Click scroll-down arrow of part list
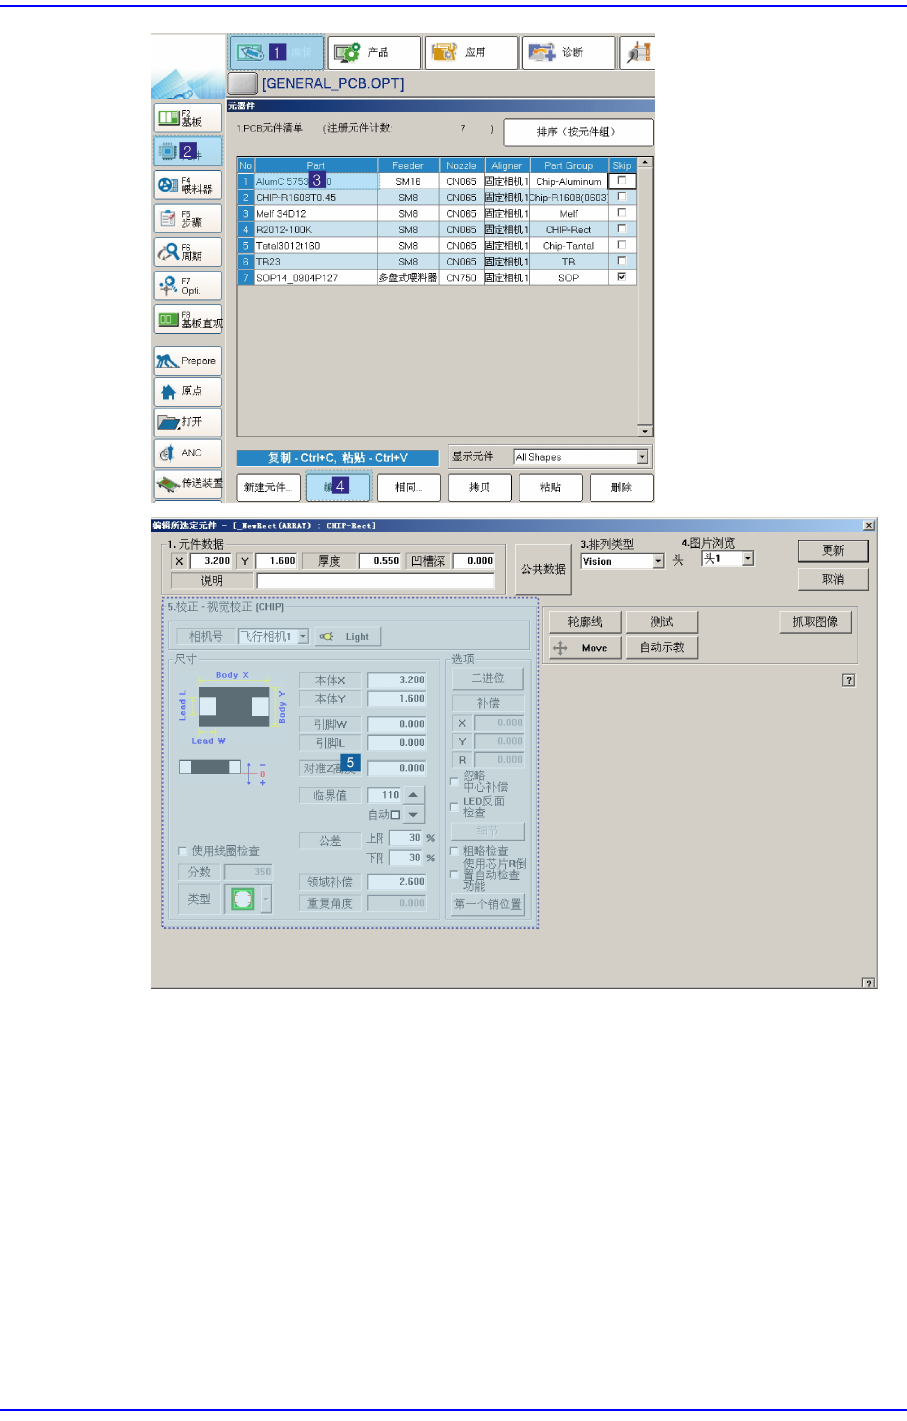 tap(645, 431)
